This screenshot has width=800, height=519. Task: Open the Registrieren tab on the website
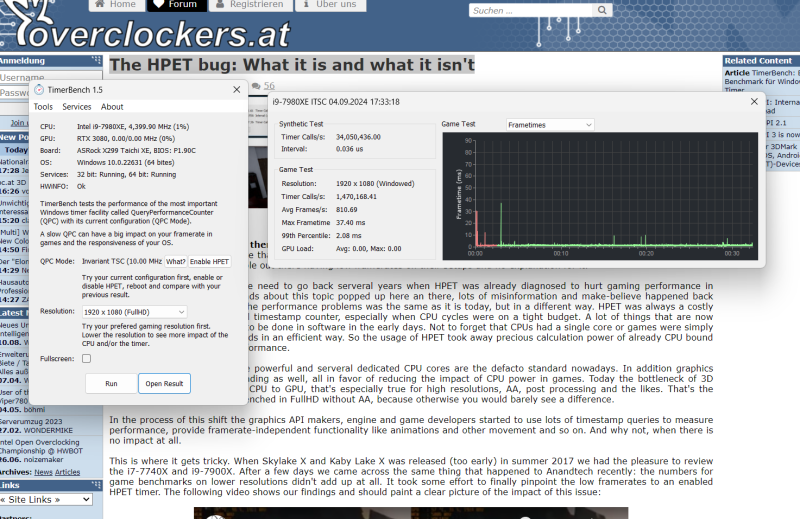tap(251, 5)
